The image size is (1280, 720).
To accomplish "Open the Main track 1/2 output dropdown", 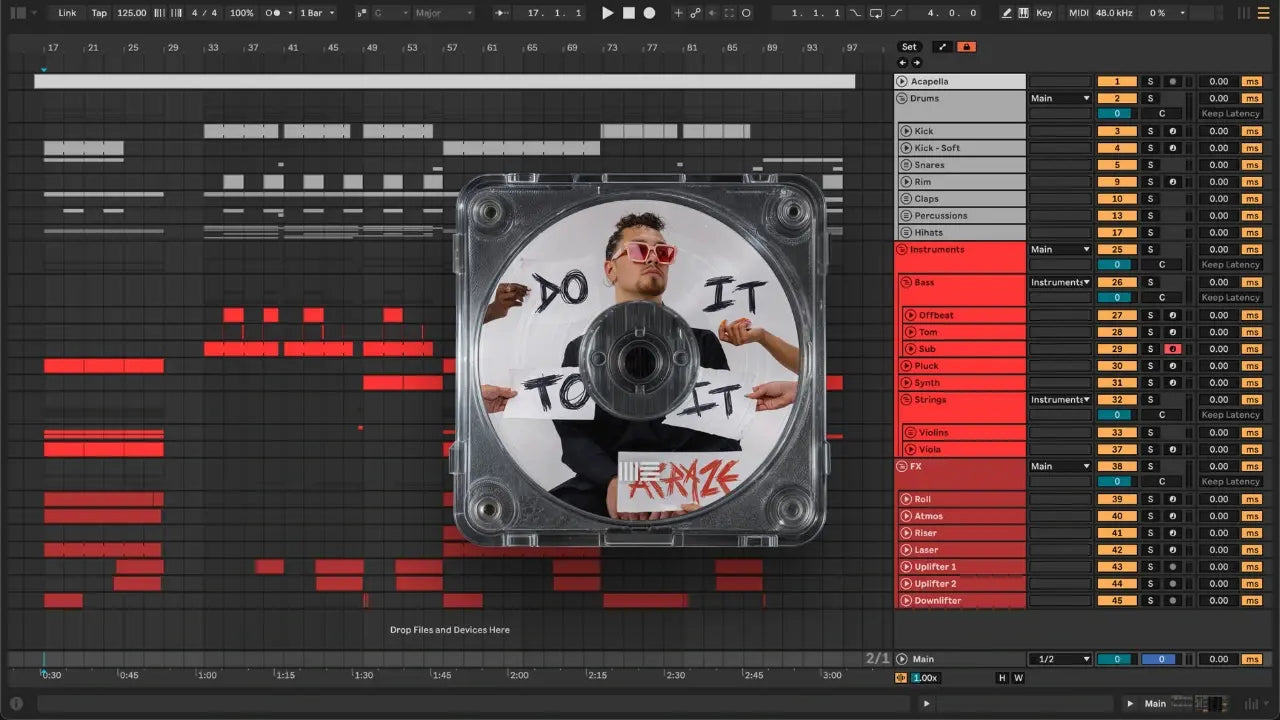I will [x=1060, y=659].
